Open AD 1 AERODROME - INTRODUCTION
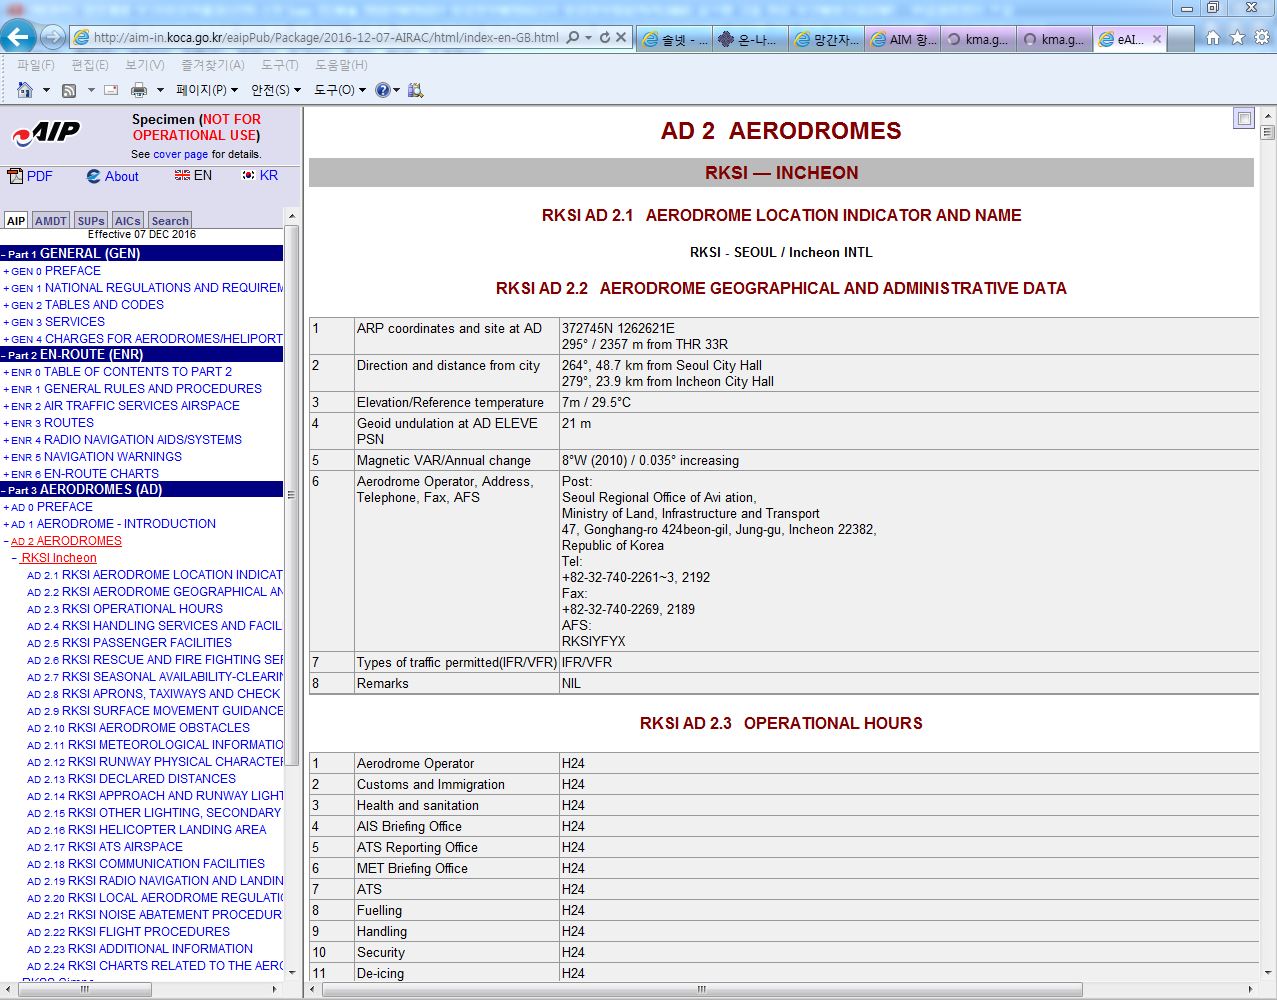Screen dimensions: 1277x1000 (x=113, y=524)
